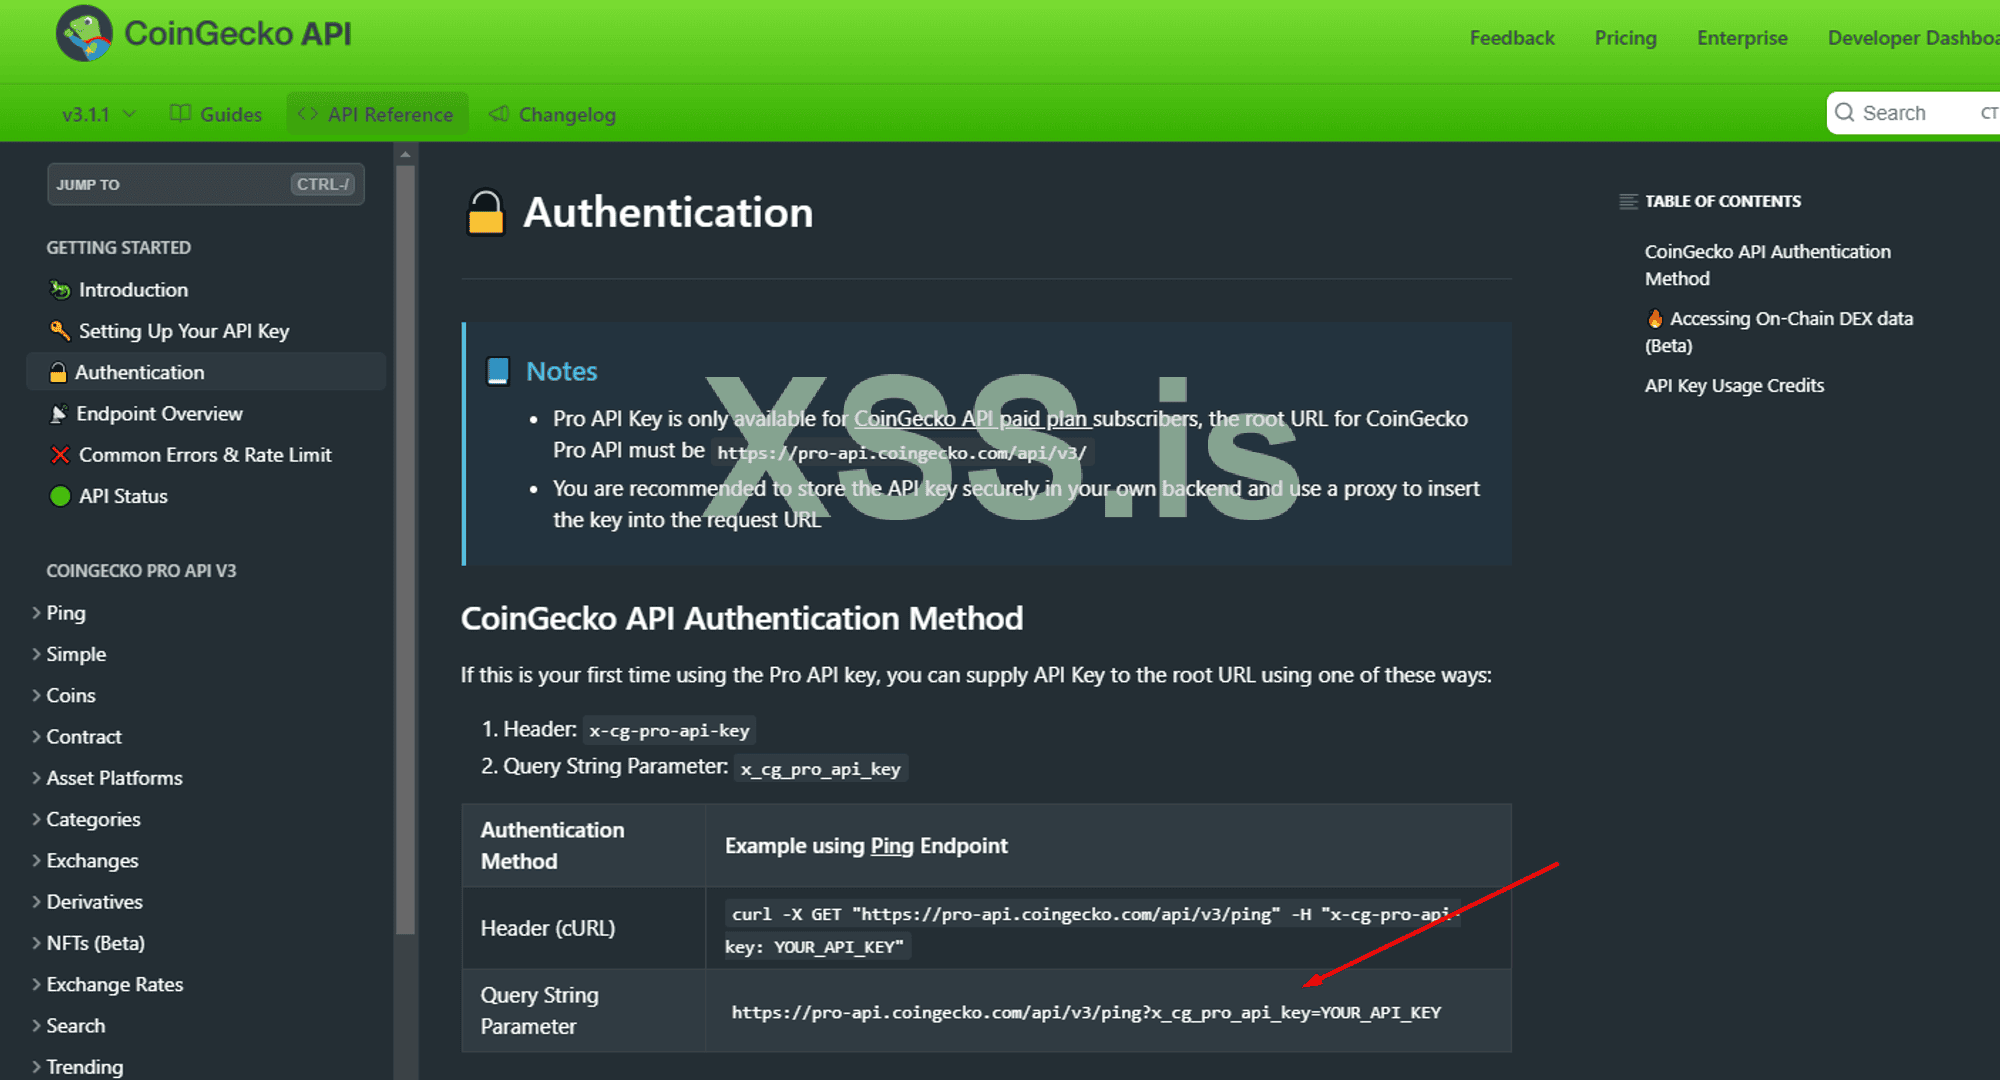
Task: Click the Endpoint Overview satellite icon
Action: [x=59, y=414]
